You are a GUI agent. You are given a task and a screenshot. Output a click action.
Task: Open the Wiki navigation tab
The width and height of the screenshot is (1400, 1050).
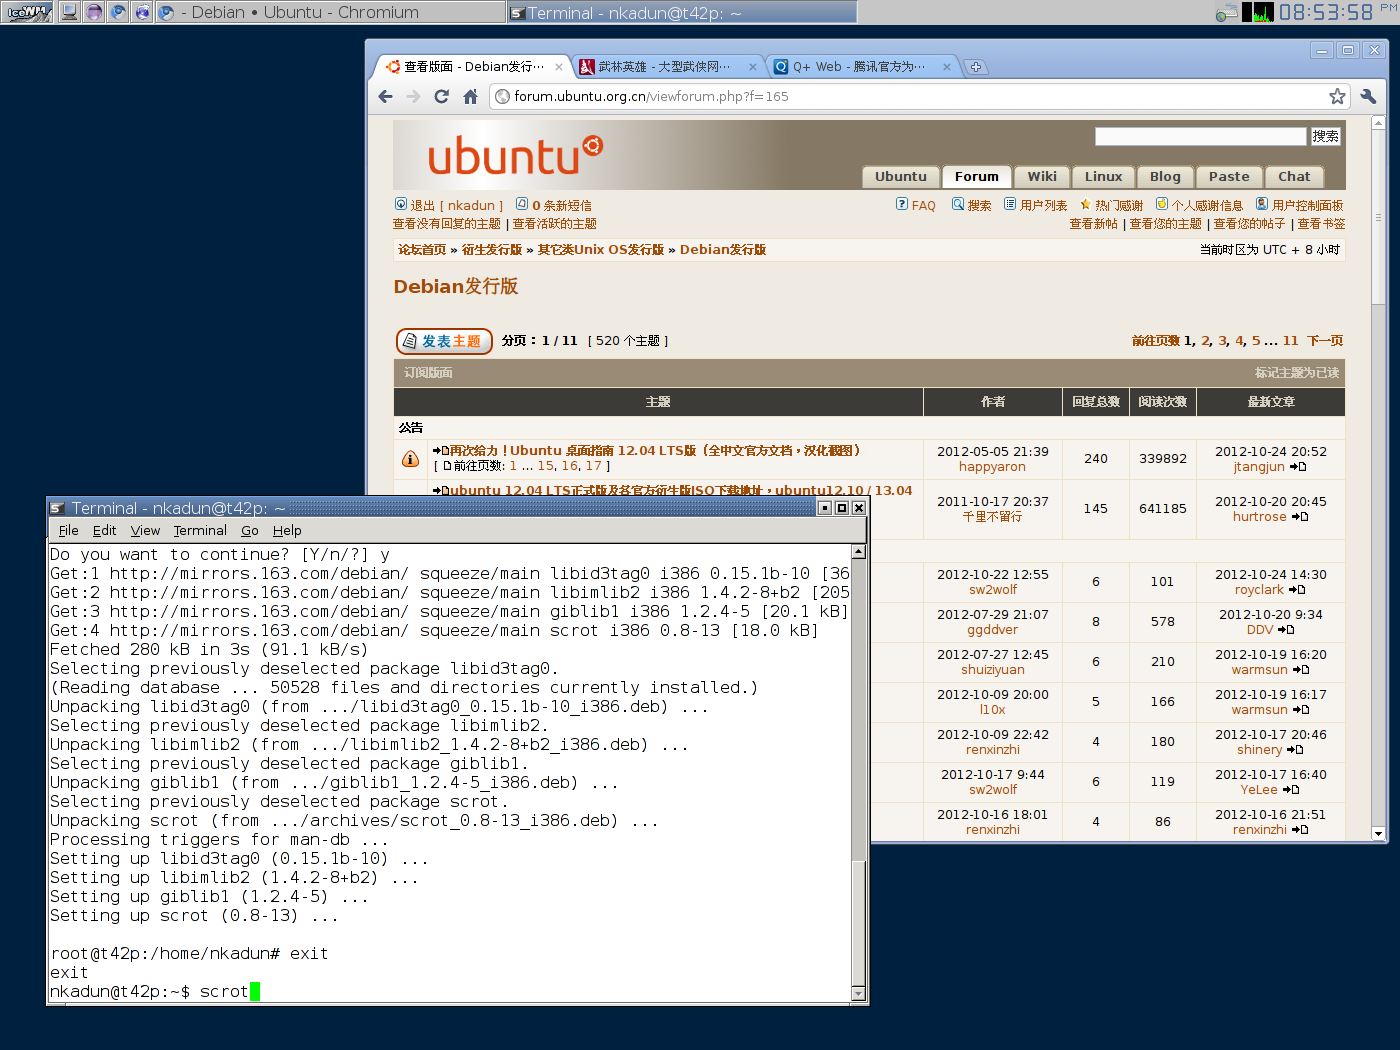pos(1042,177)
